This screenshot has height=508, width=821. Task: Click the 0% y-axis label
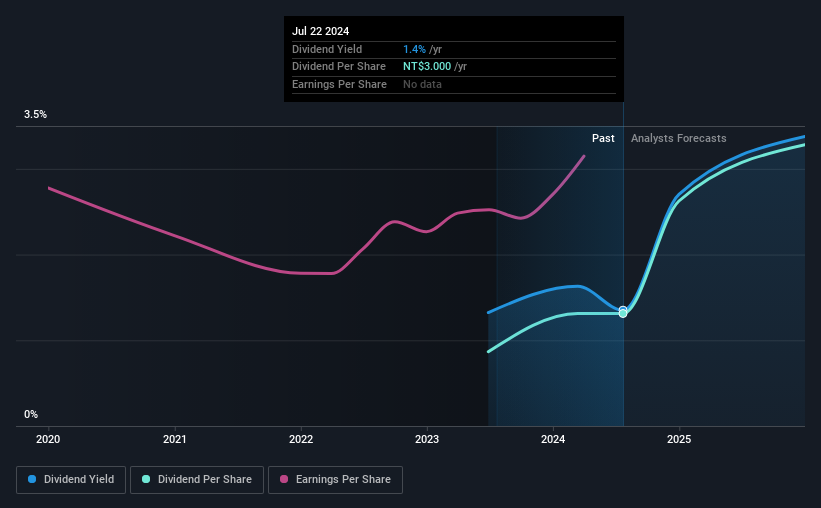tap(31, 414)
